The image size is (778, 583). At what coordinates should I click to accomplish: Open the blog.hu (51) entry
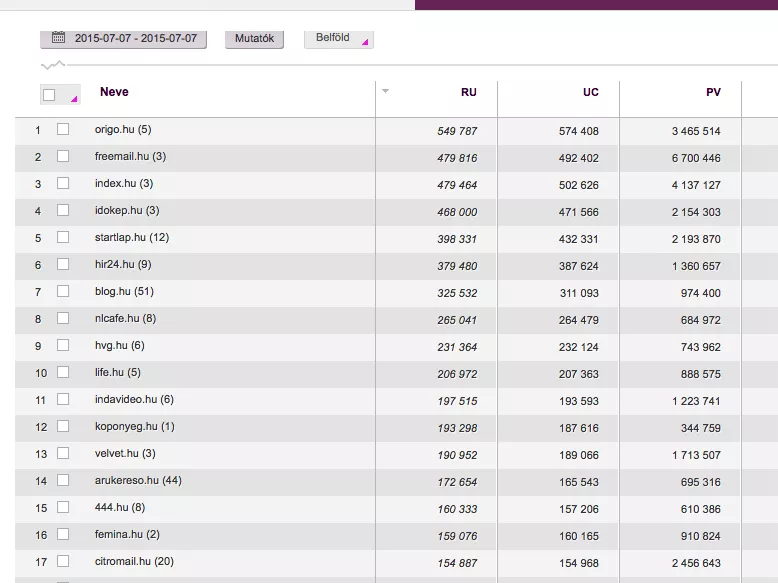click(x=125, y=291)
